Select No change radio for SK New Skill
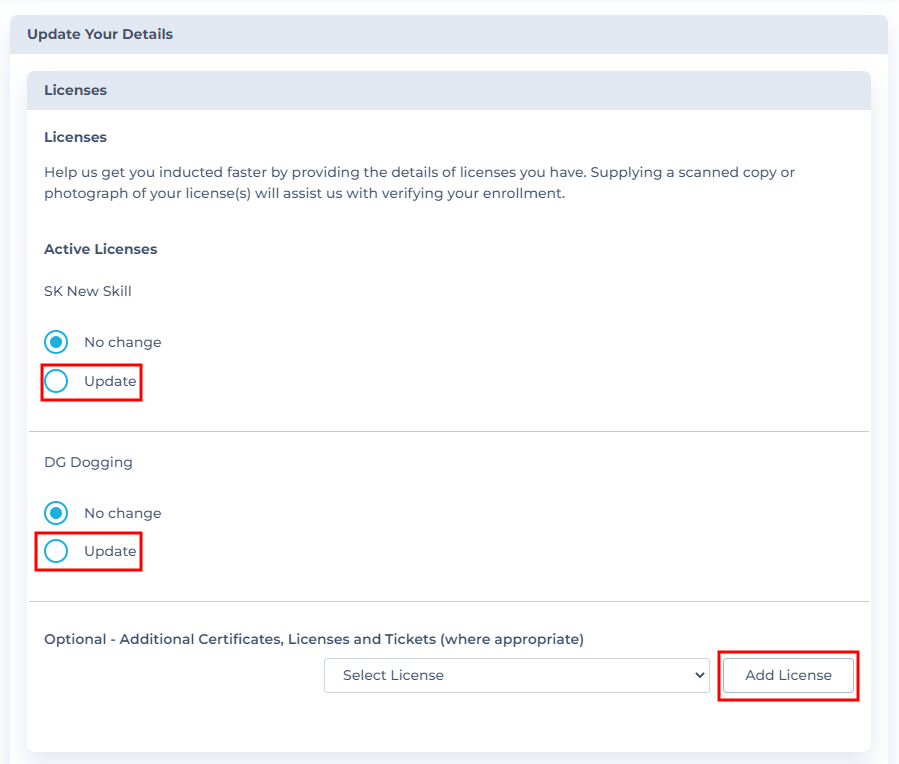This screenshot has height=764, width=899. [x=56, y=342]
